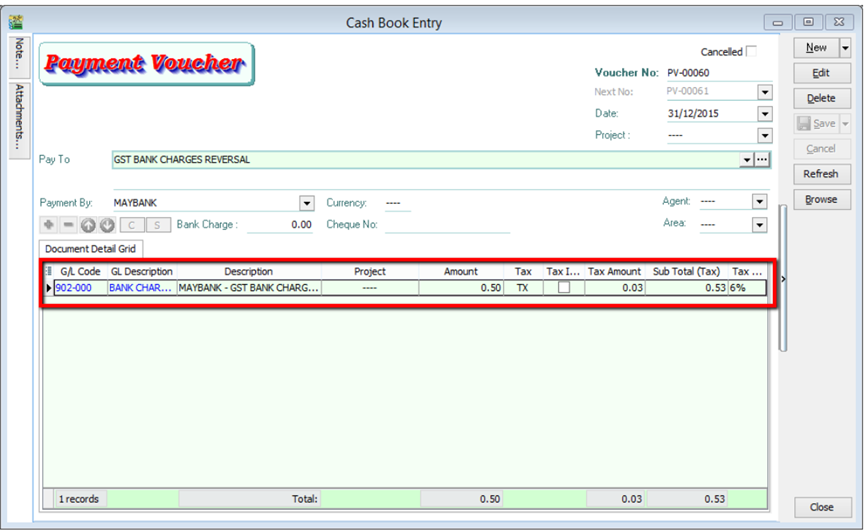Click the add row plus icon

49,225
